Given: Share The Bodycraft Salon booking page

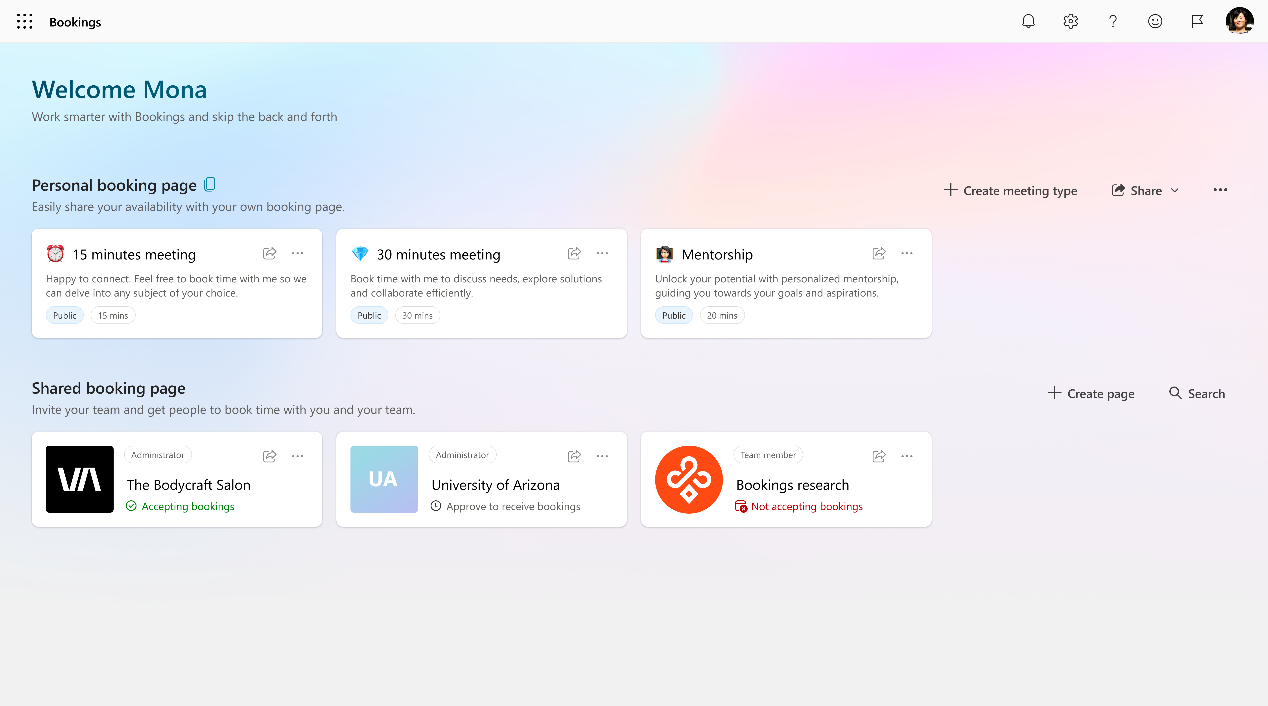Looking at the screenshot, I should tap(269, 455).
